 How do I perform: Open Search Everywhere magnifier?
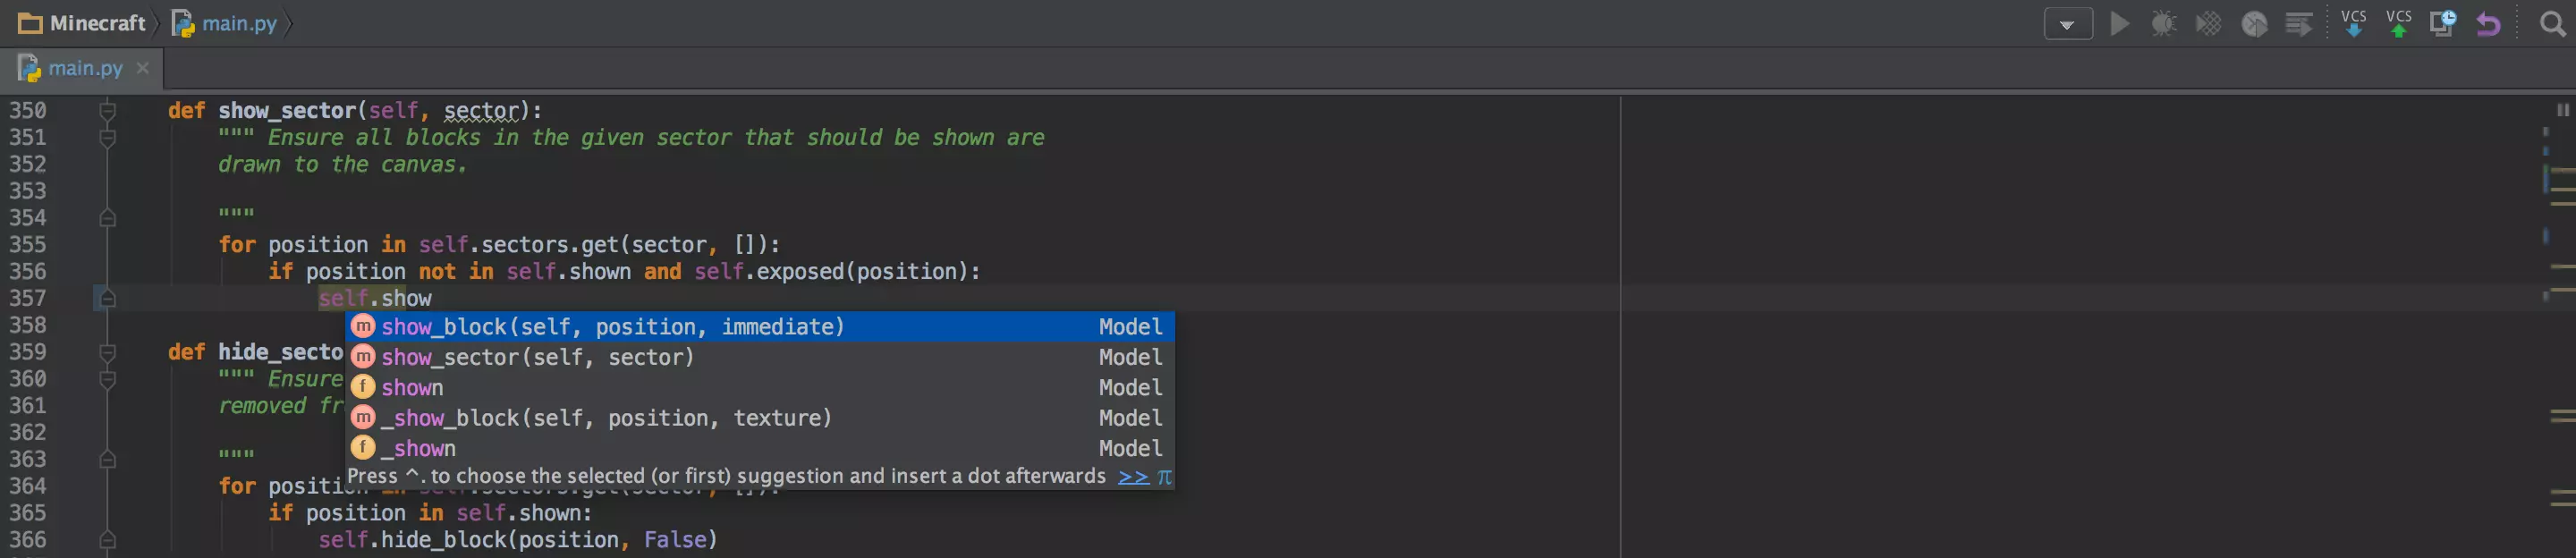[x=2552, y=24]
